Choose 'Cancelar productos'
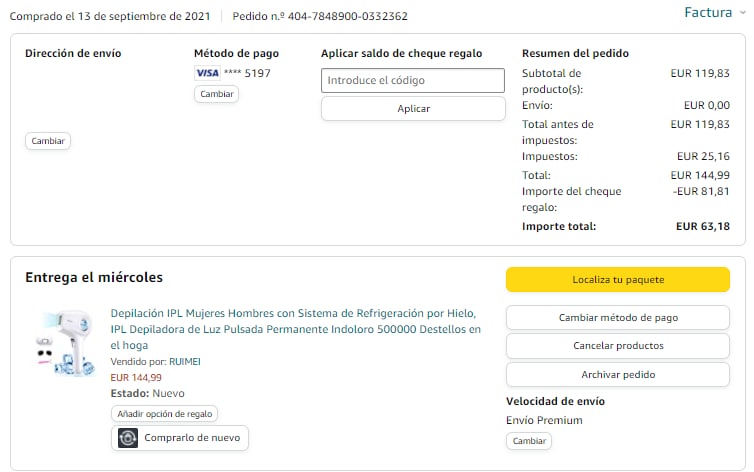The image size is (754, 472). (x=617, y=346)
